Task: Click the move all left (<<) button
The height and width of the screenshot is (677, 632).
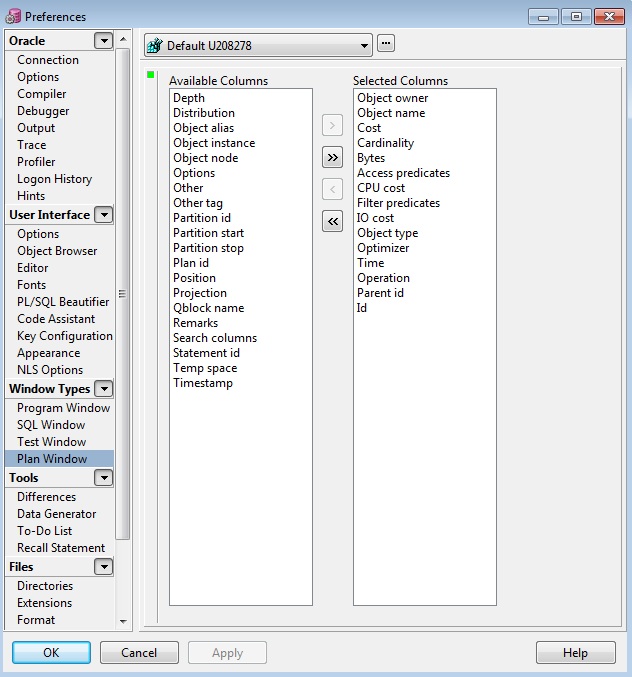Action: tap(332, 221)
